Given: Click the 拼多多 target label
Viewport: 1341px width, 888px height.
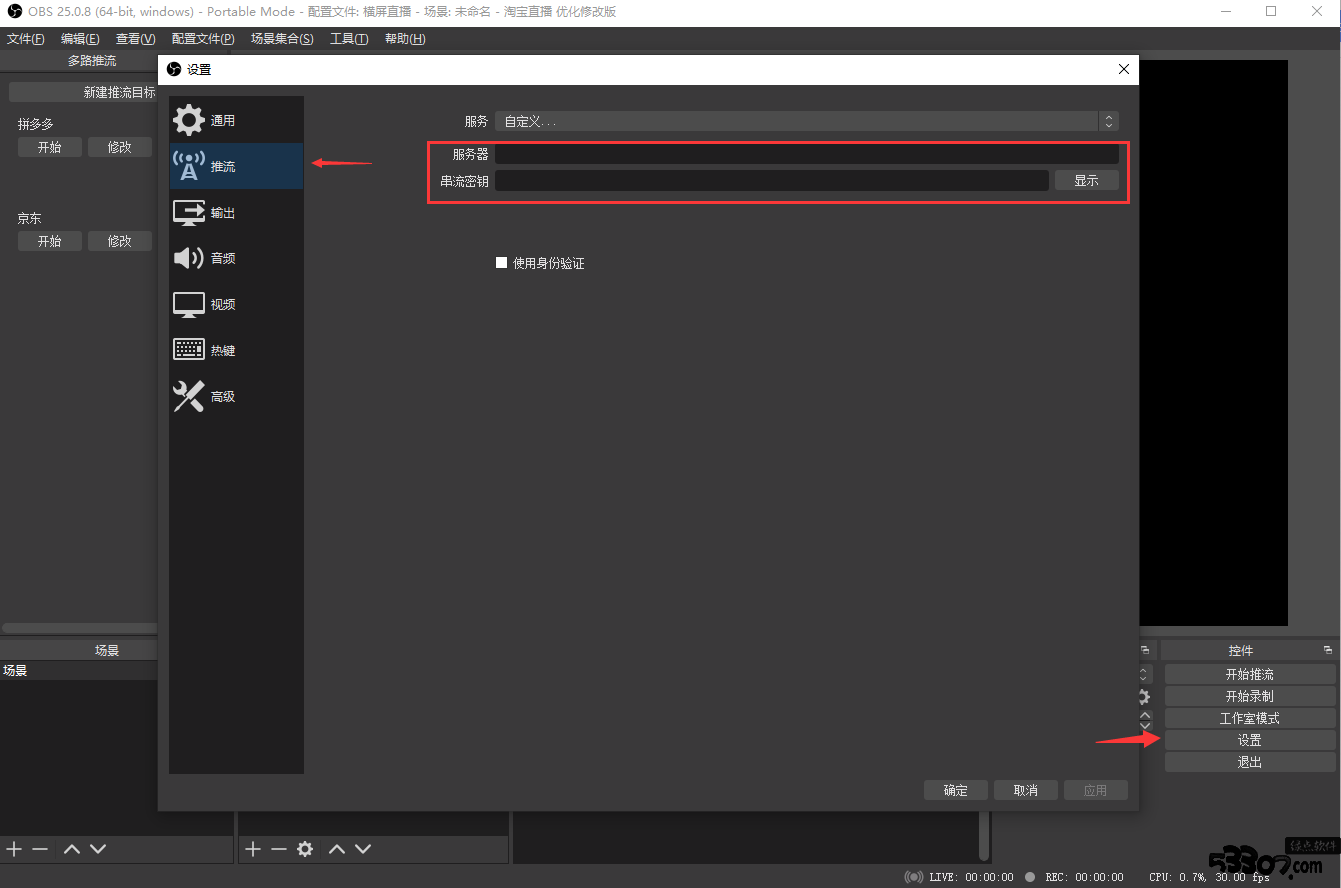Looking at the screenshot, I should pos(36,124).
